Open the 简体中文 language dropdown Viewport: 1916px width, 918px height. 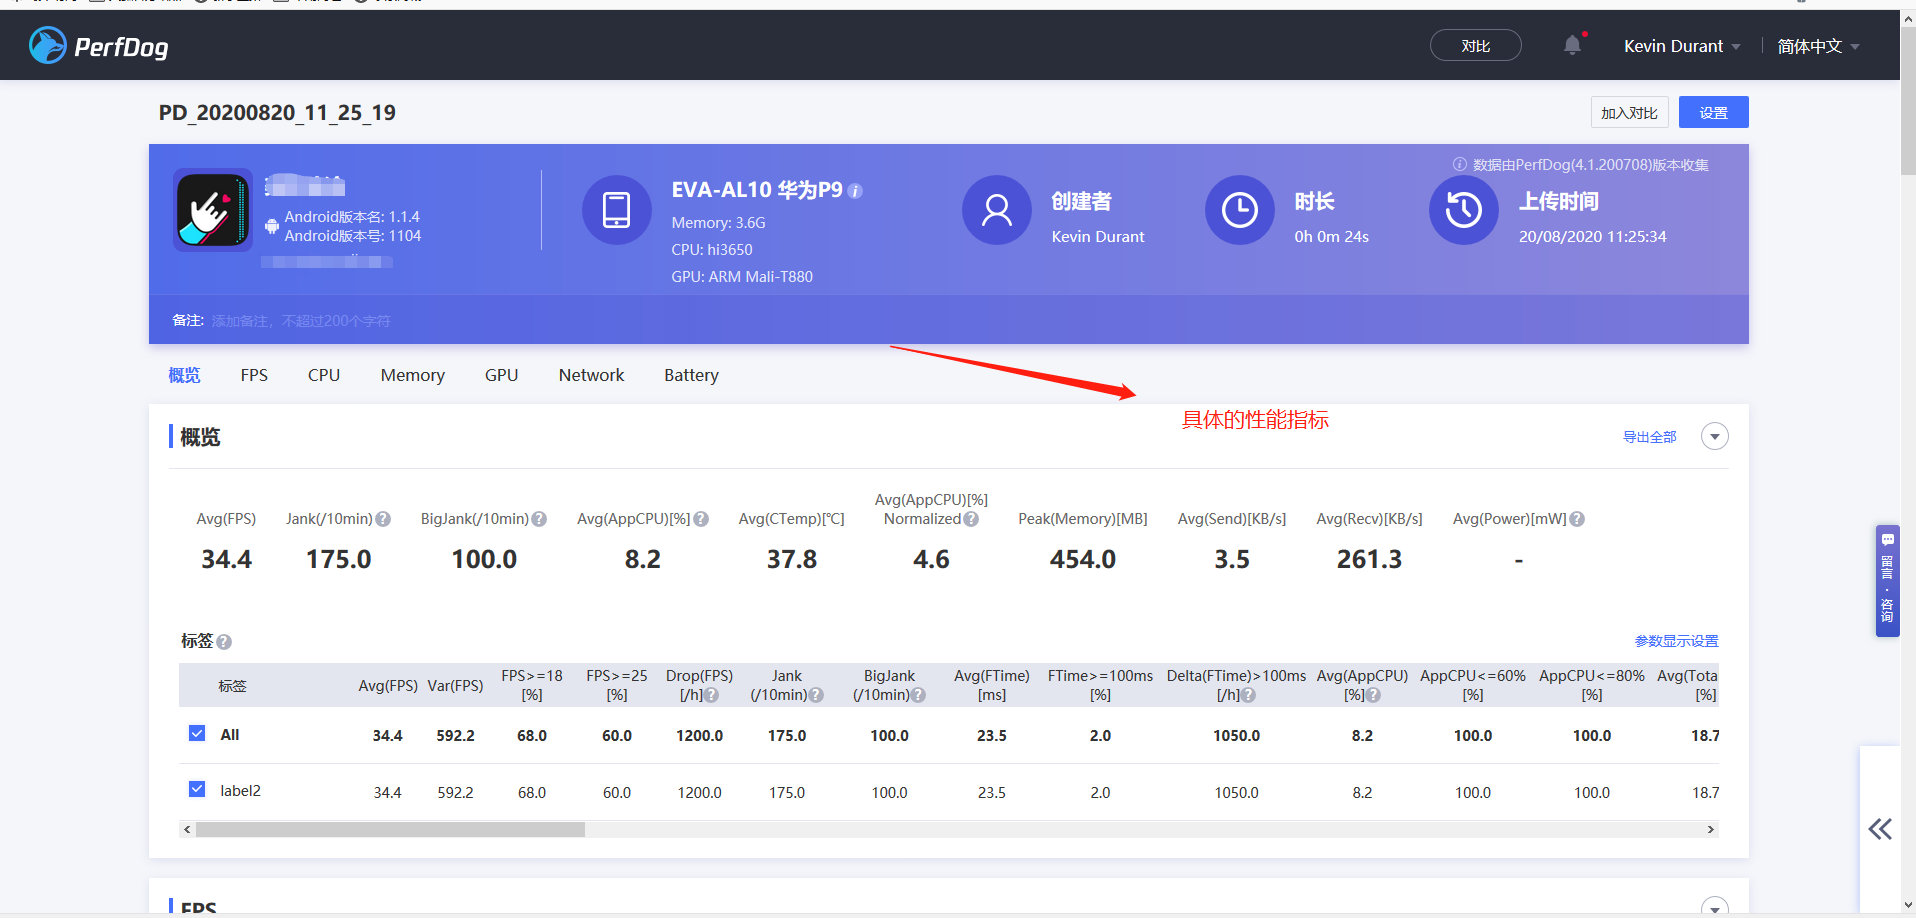click(x=1818, y=46)
